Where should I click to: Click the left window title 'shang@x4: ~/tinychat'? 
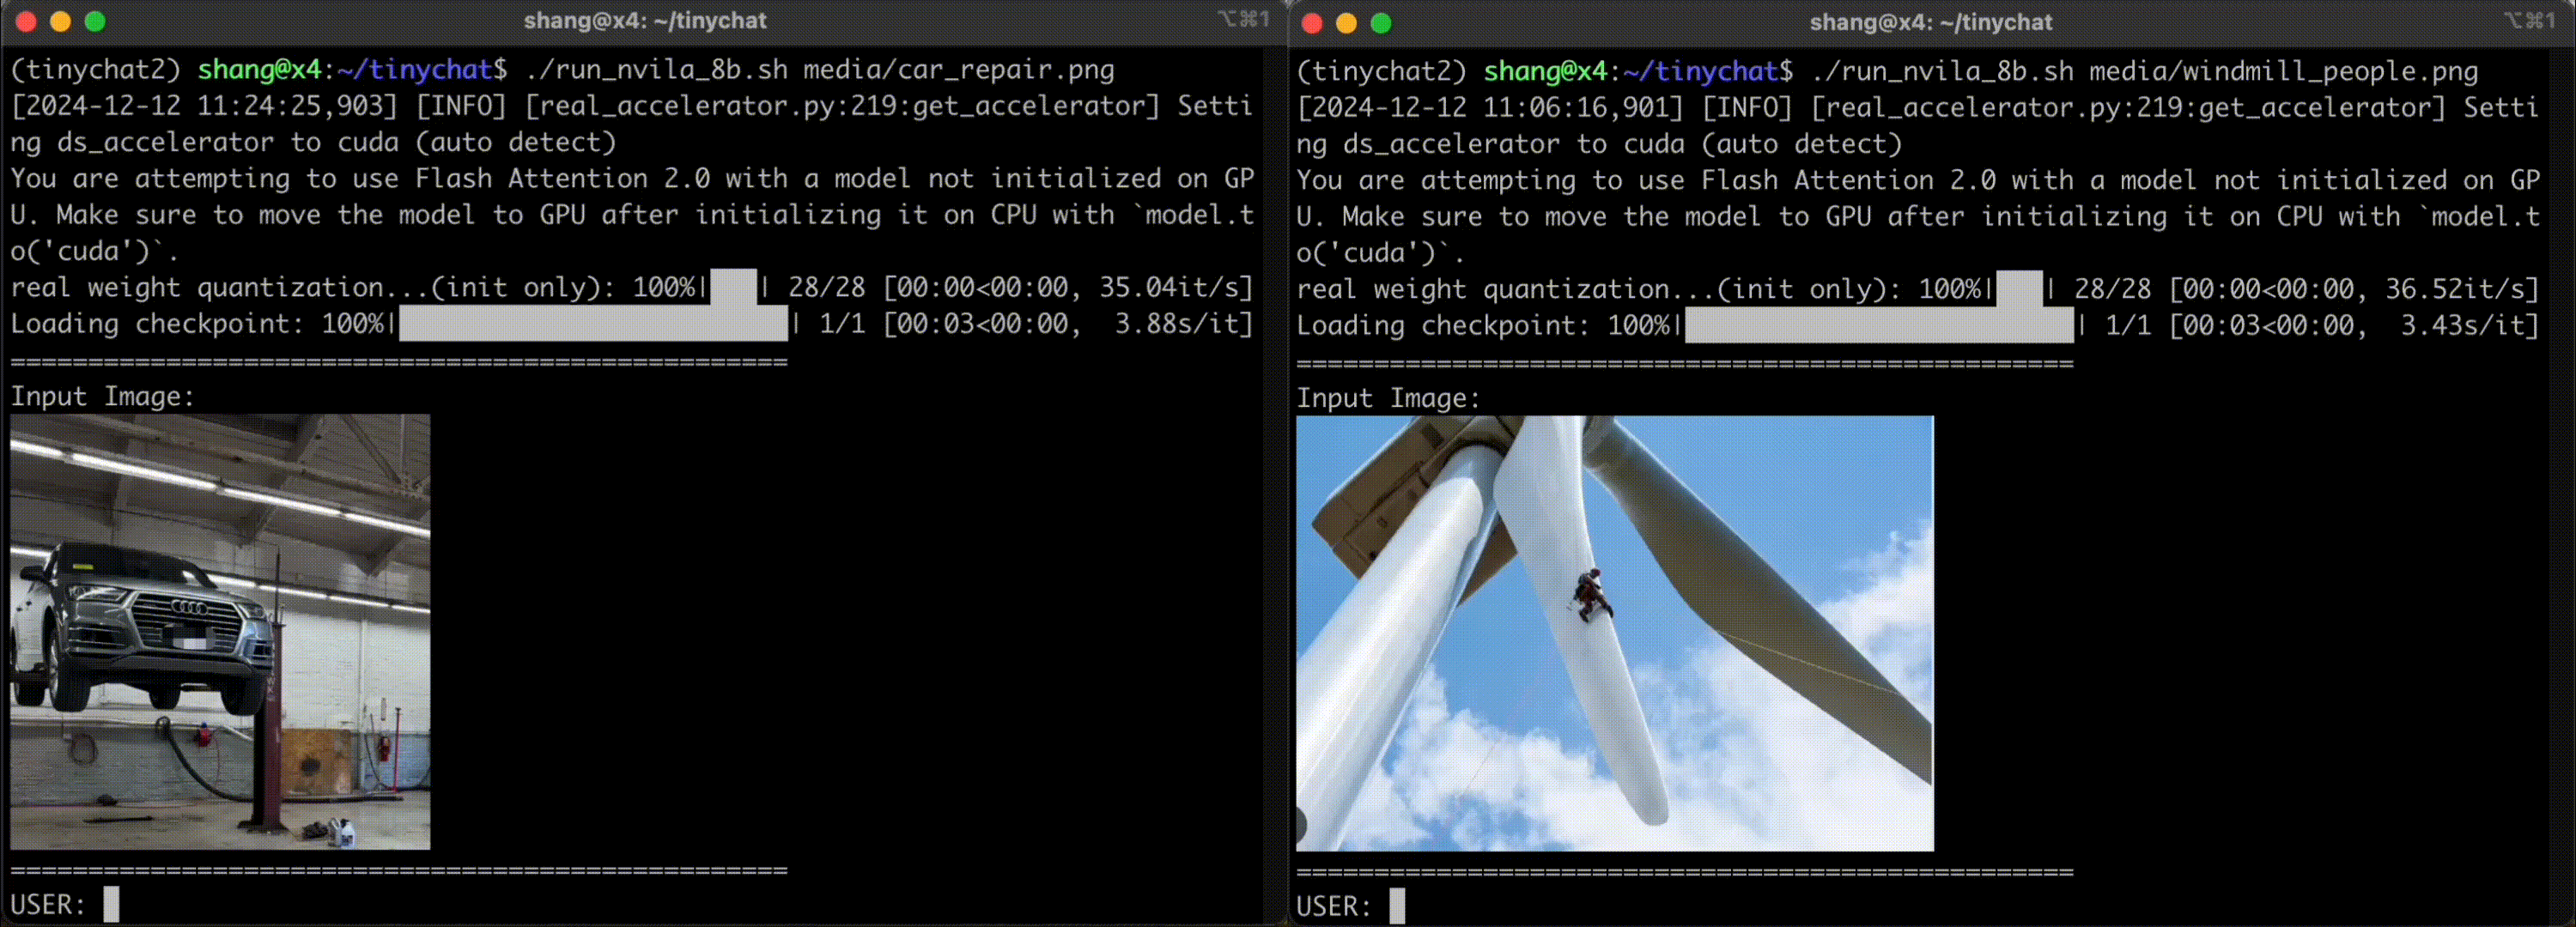[x=645, y=21]
